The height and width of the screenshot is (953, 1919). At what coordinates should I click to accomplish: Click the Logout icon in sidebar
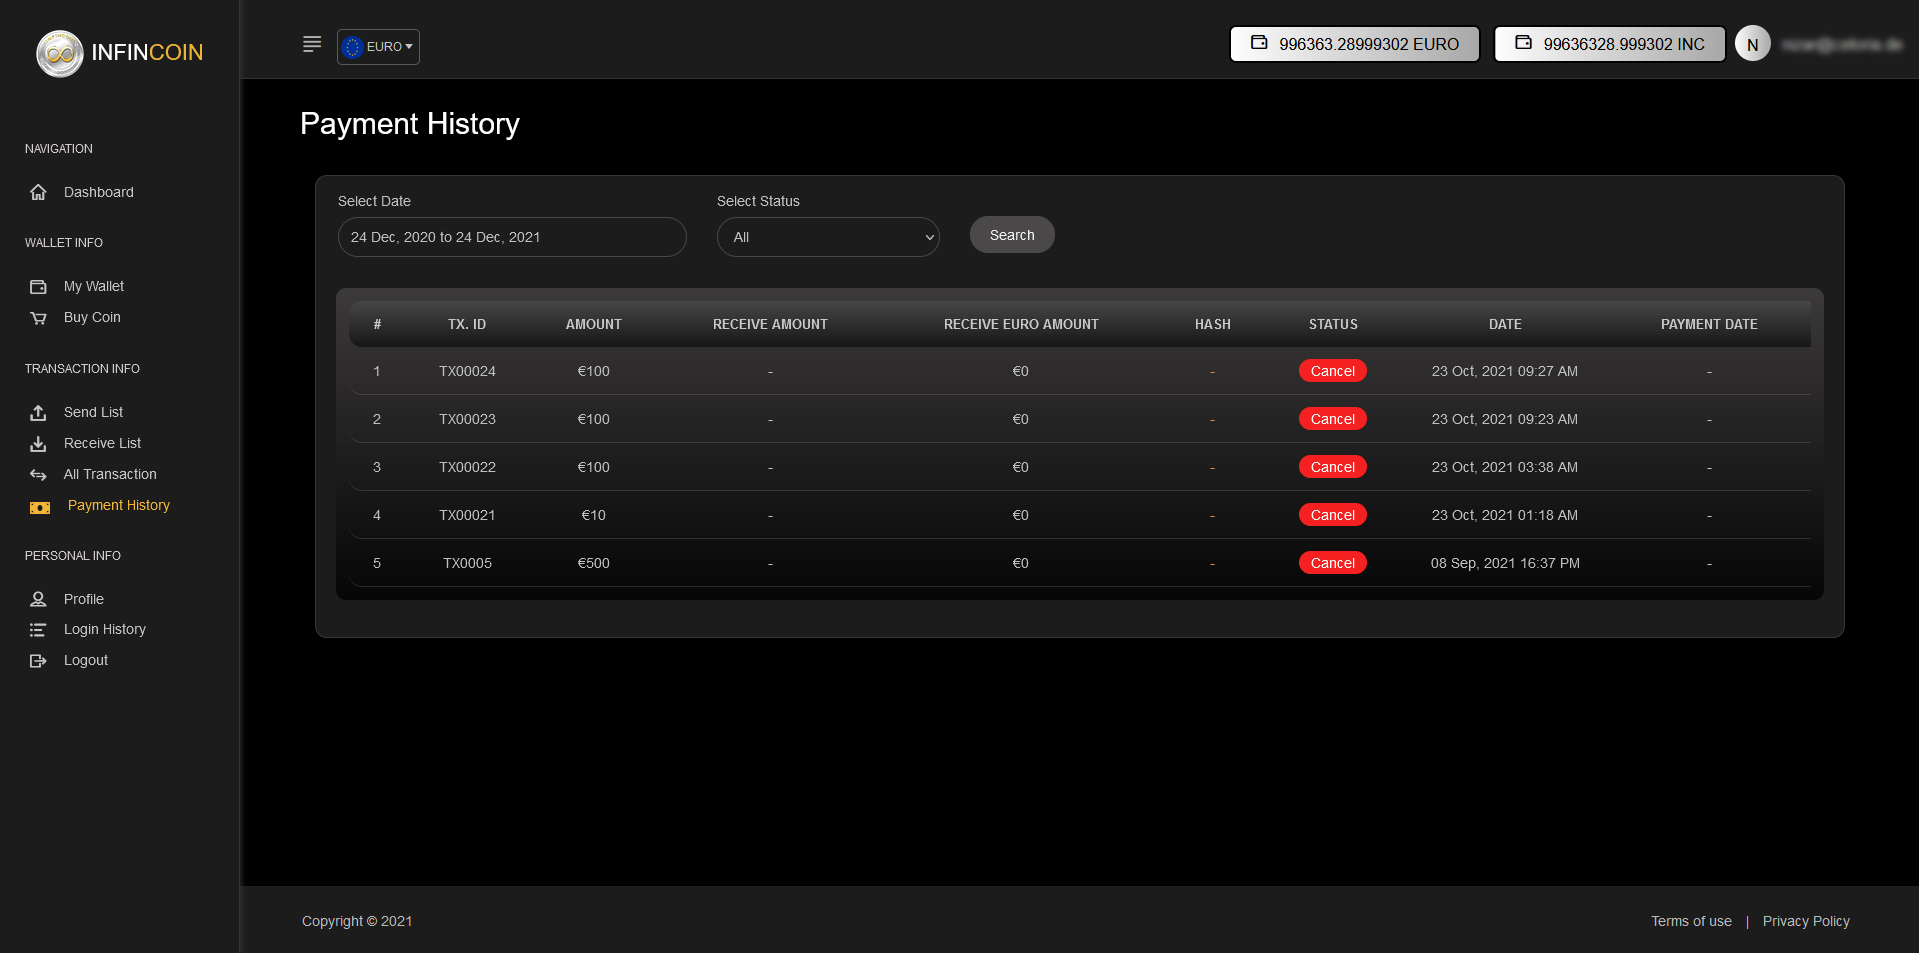(38, 661)
